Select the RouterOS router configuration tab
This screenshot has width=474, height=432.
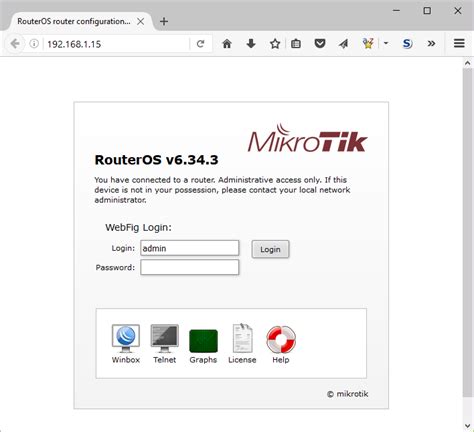74,21
